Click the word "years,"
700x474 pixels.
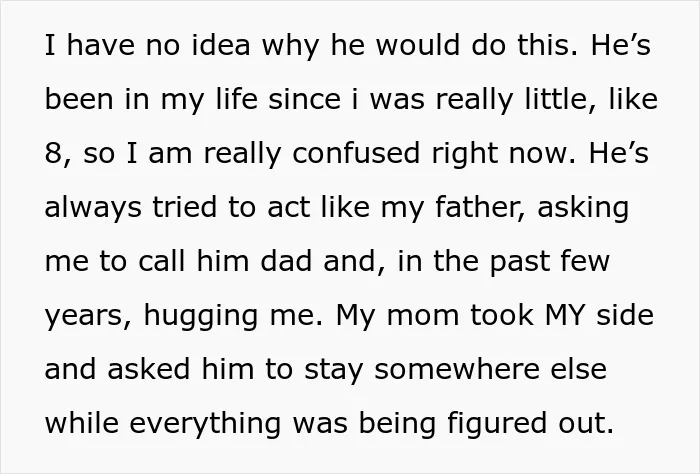point(89,317)
